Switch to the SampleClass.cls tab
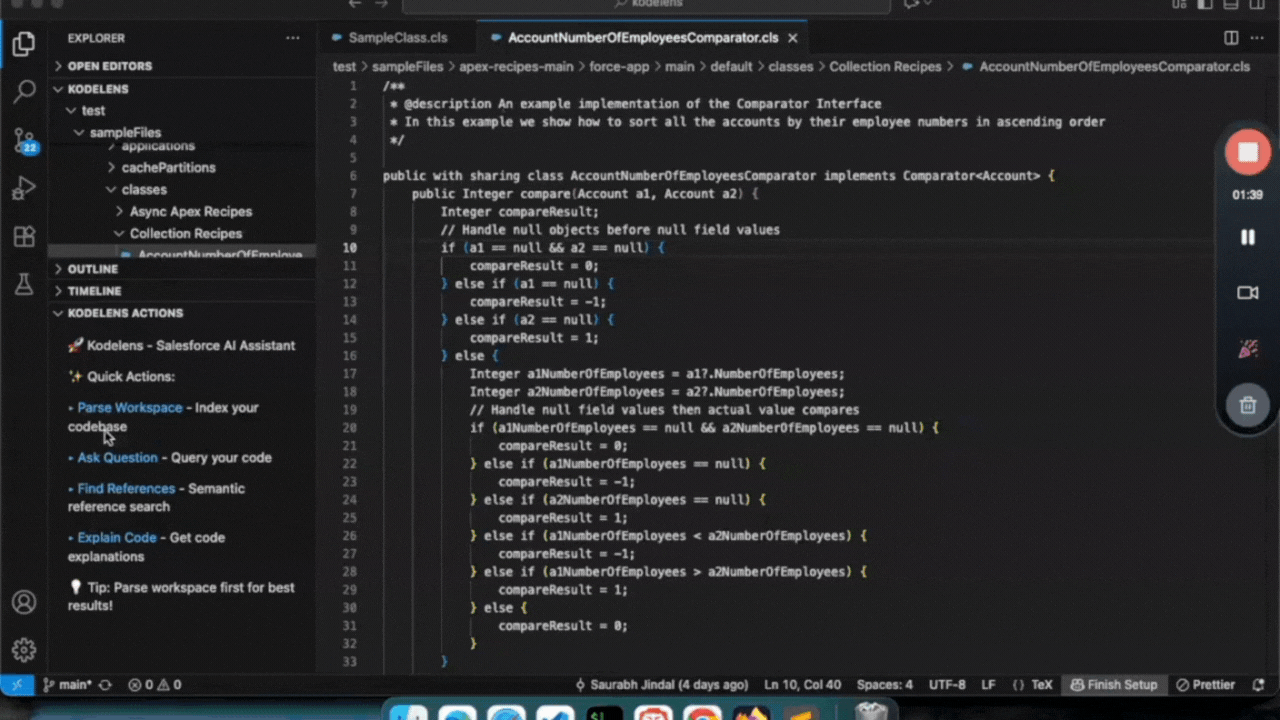Screen dimensions: 1280x720 point(397,38)
